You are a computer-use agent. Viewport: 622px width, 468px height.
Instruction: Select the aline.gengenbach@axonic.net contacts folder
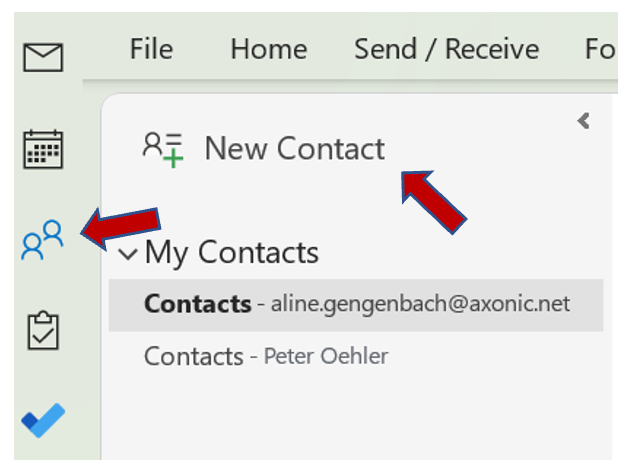356,304
